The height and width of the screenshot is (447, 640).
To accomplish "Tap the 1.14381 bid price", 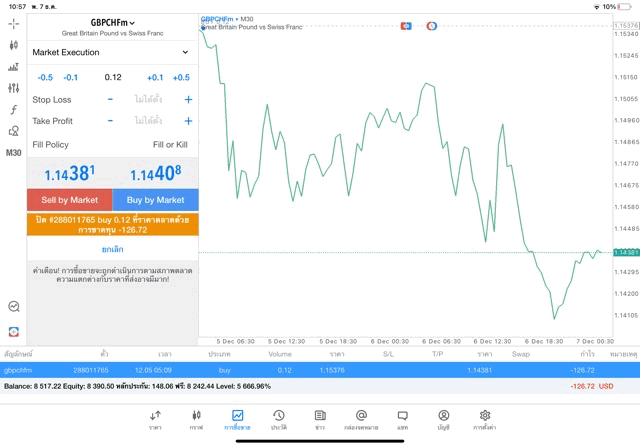I will (70, 173).
